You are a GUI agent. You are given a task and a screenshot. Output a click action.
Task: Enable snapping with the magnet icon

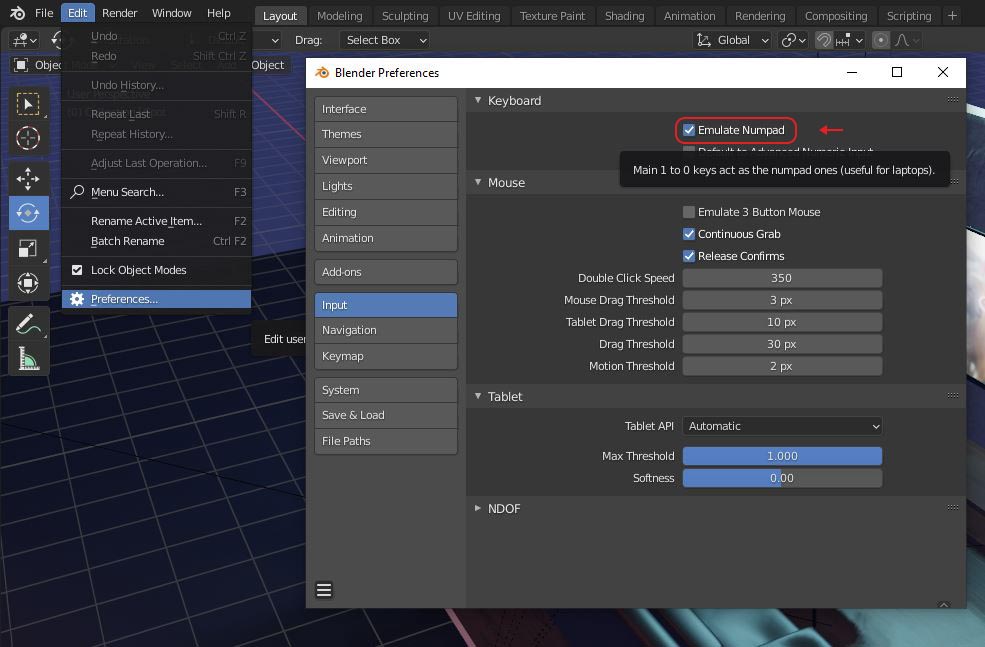pos(822,40)
